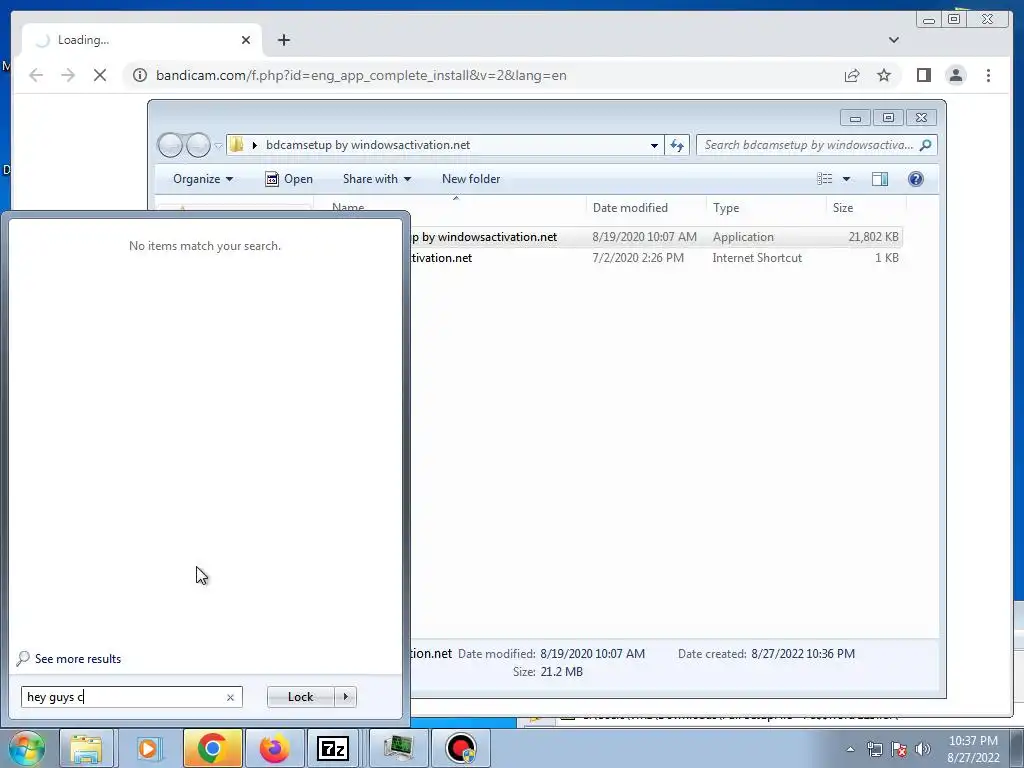Click the folder icon in address bar
The width and height of the screenshot is (1024, 768).
pos(236,145)
